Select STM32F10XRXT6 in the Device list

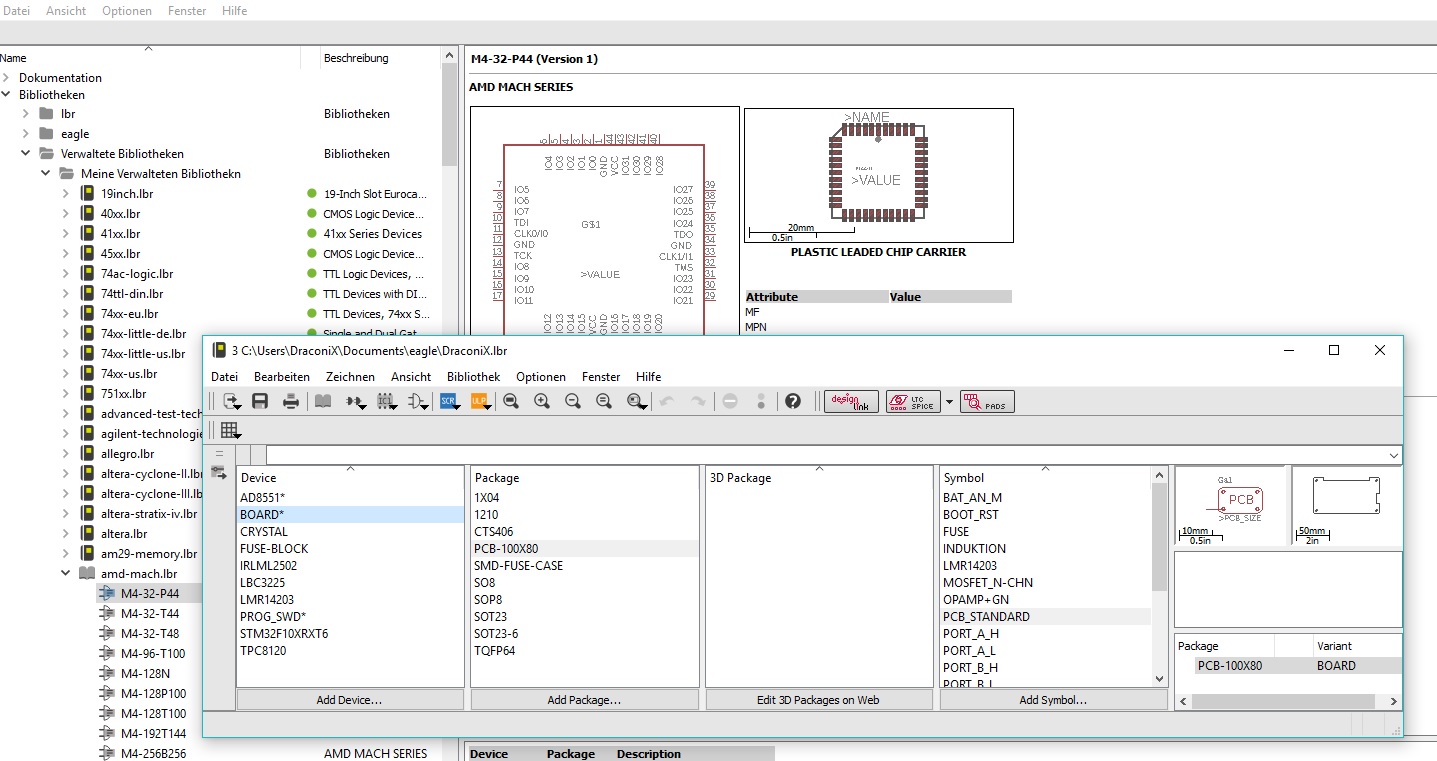click(x=284, y=634)
